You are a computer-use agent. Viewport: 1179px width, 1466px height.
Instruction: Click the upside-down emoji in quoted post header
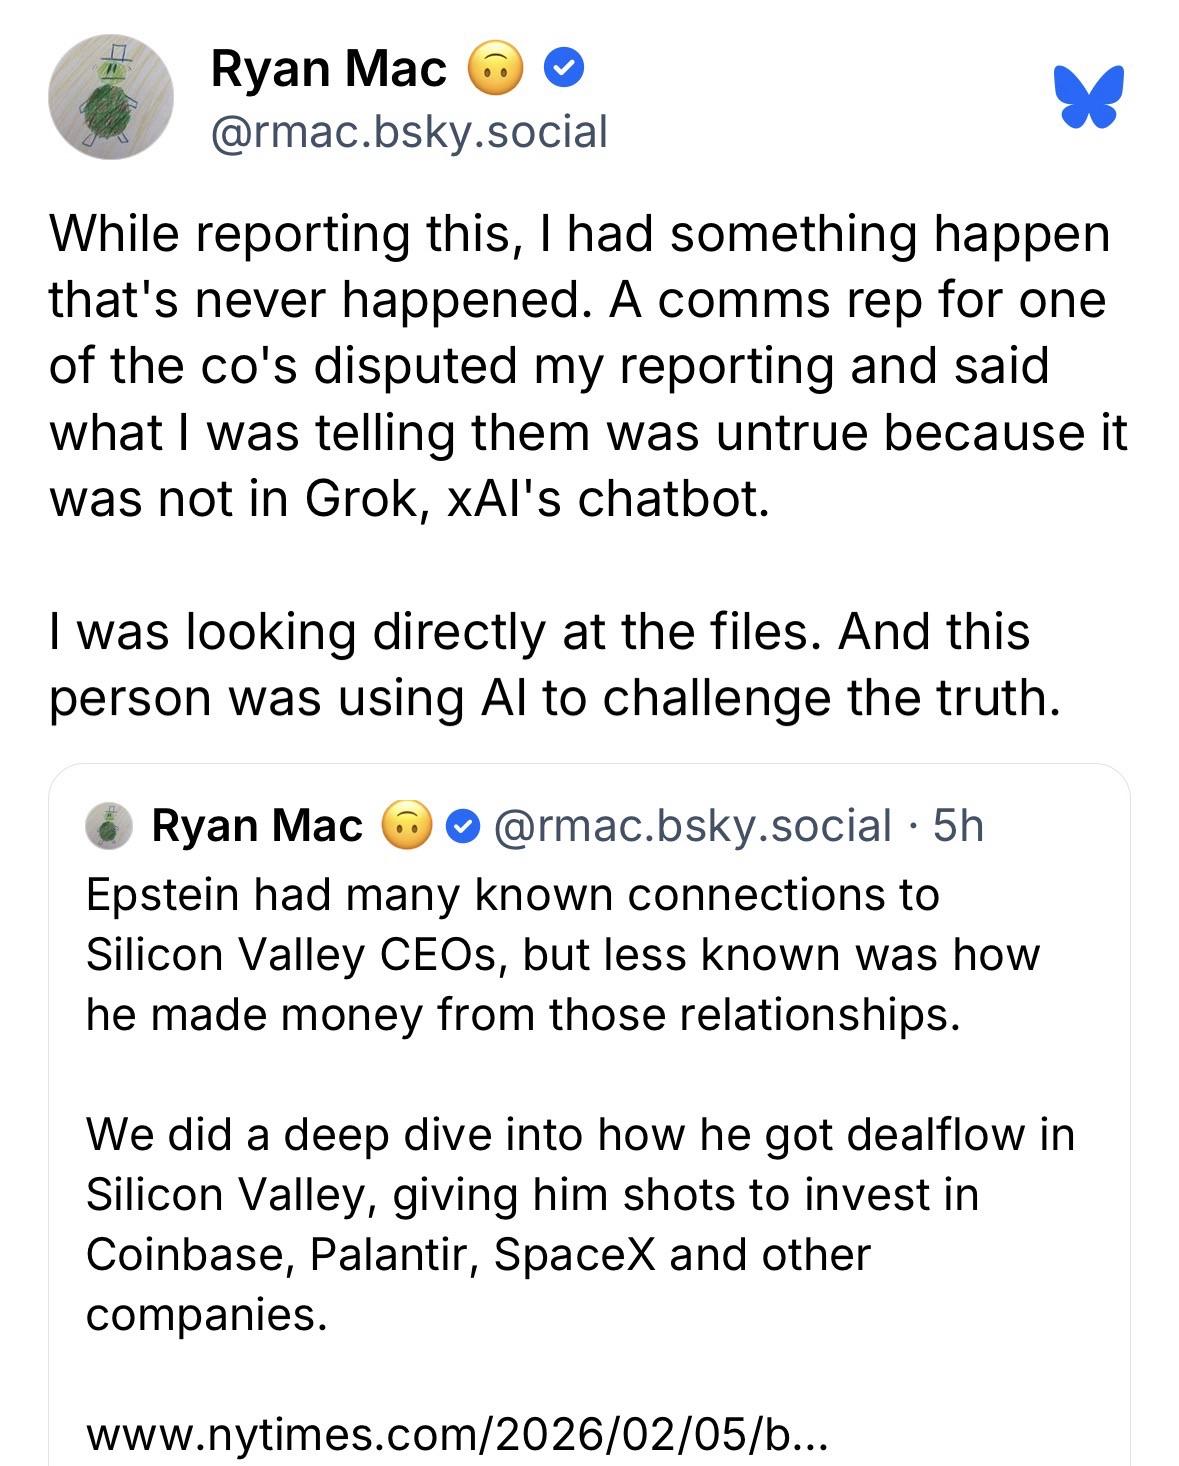(406, 826)
